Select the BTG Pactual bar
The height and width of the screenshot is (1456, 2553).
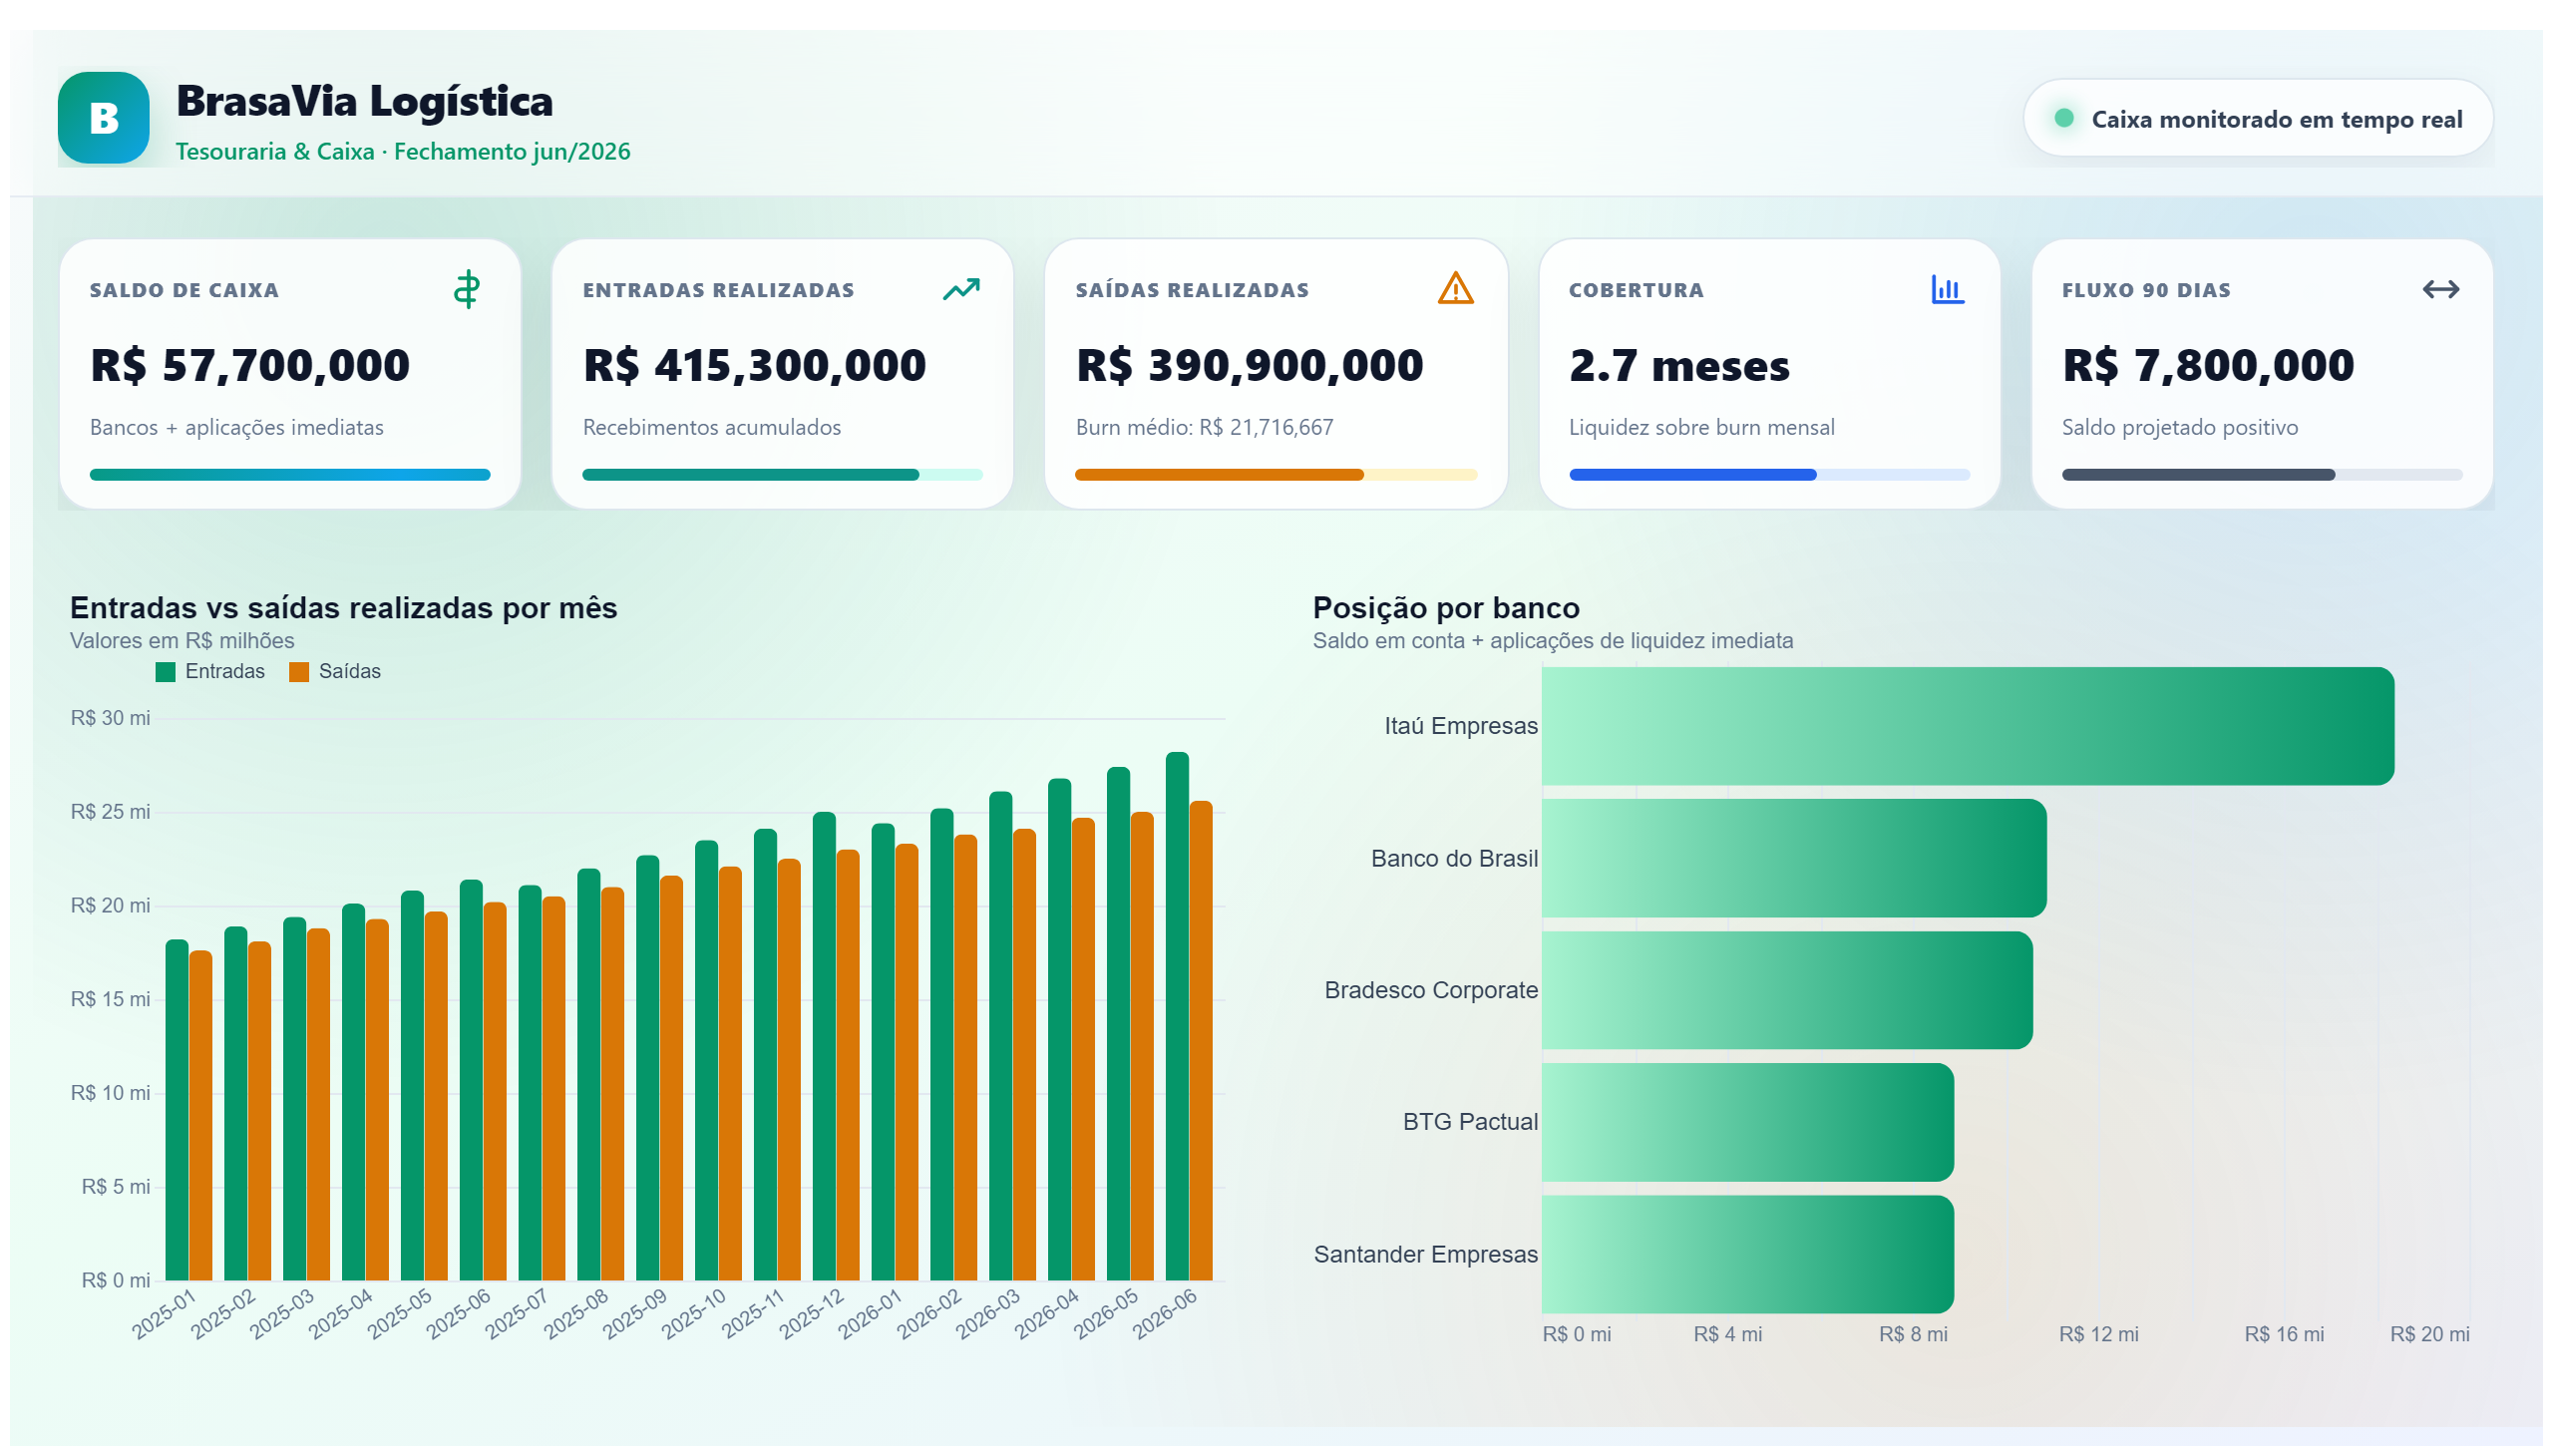(1747, 1122)
